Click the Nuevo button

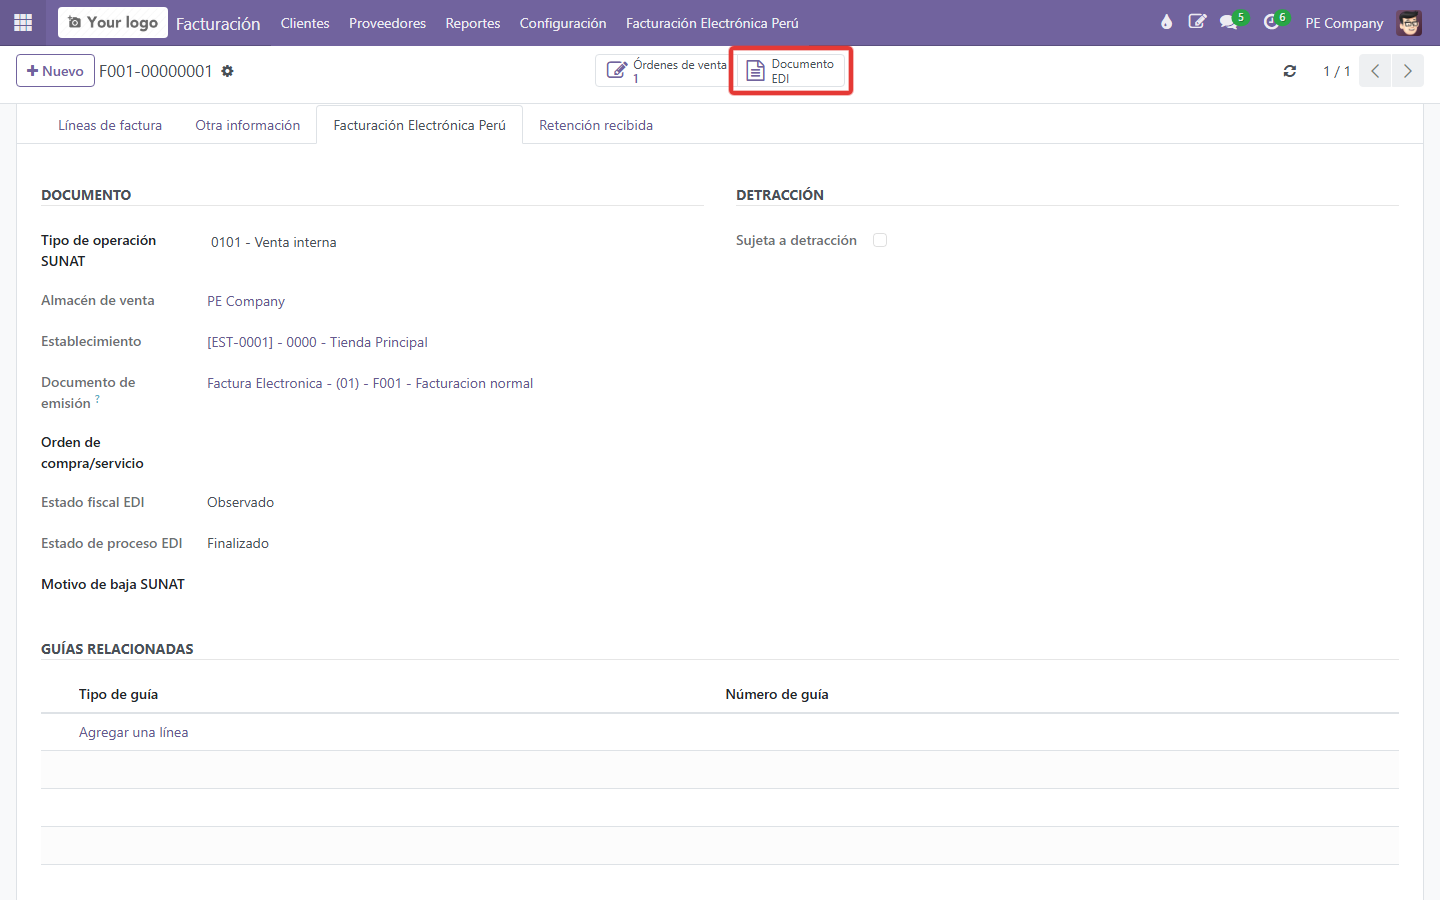point(55,71)
